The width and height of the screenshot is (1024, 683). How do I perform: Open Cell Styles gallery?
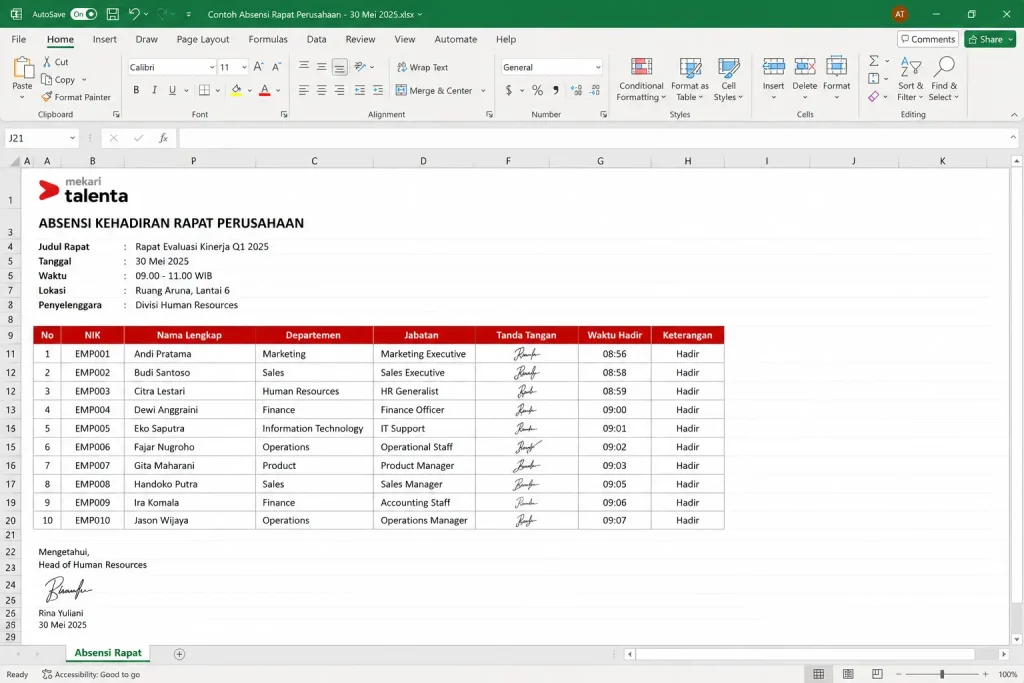click(x=728, y=79)
